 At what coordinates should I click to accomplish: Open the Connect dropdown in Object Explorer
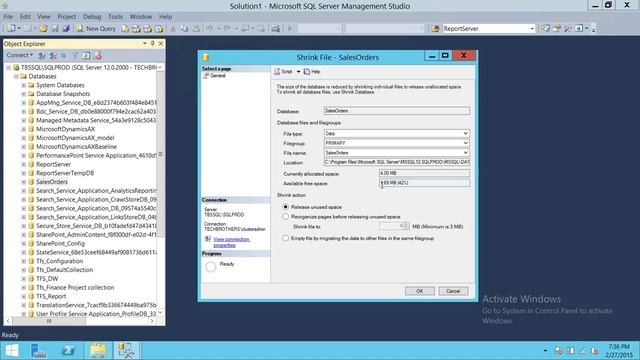coord(19,55)
